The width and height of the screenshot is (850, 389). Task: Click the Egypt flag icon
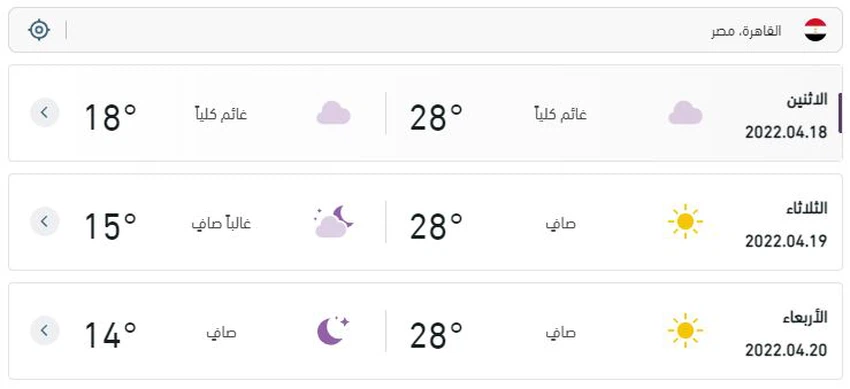coord(815,30)
